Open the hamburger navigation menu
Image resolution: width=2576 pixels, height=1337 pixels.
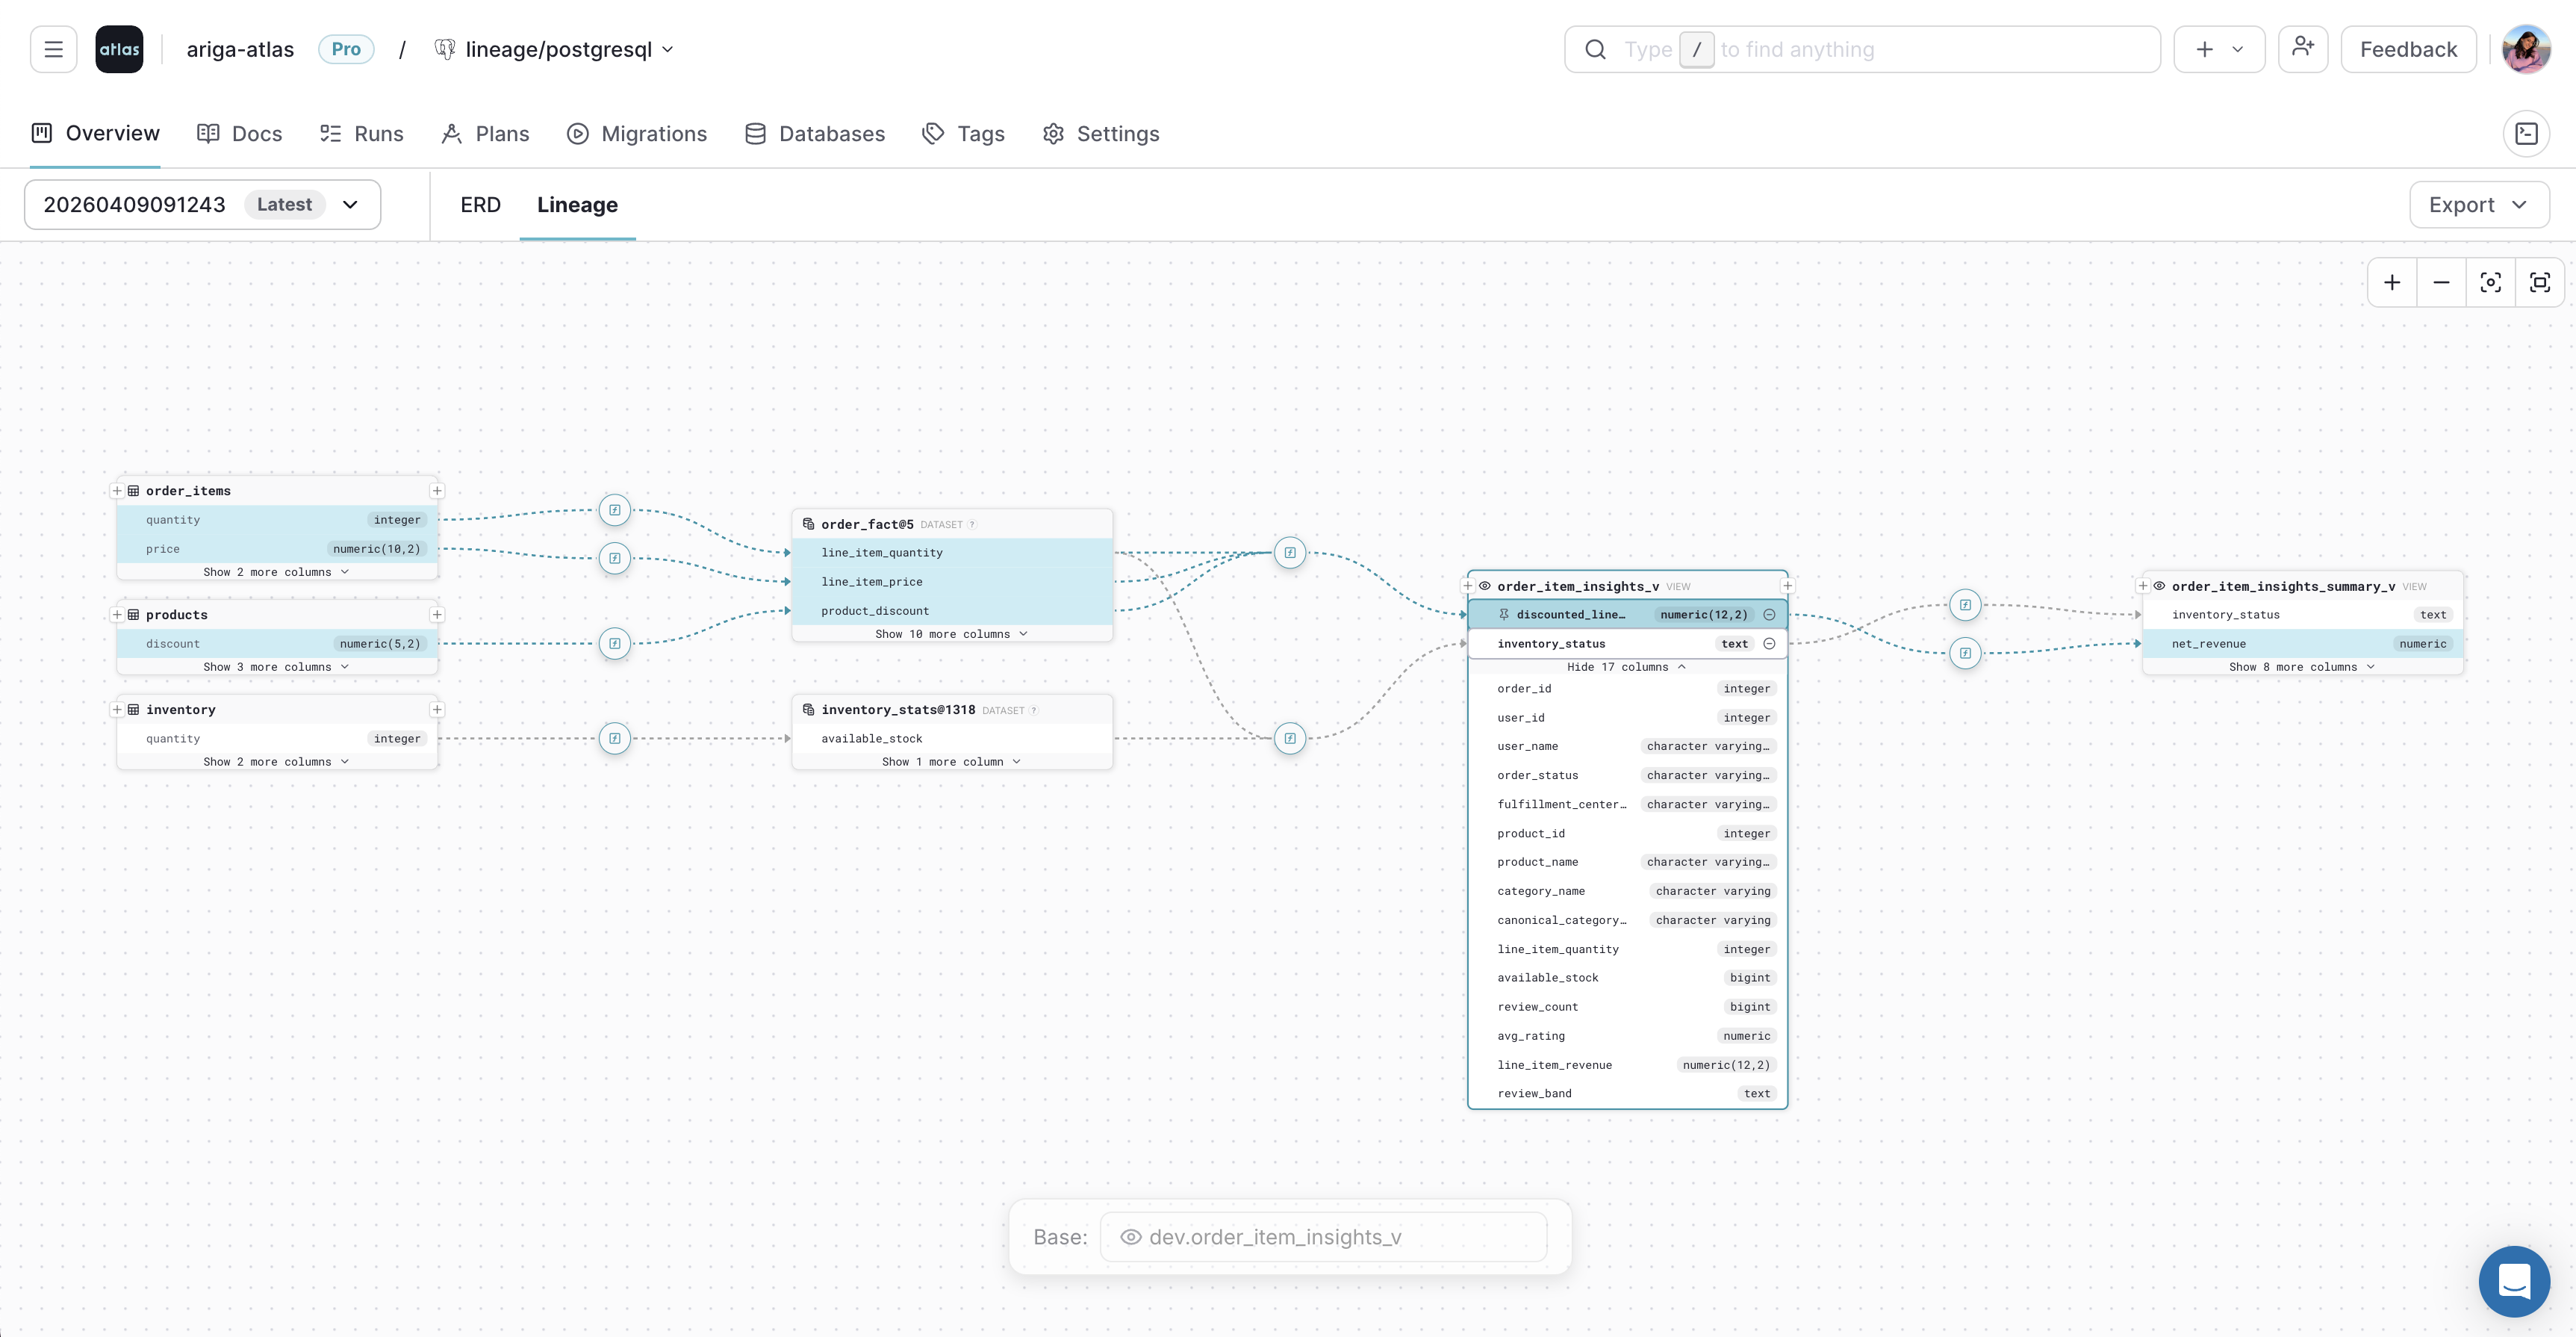(53, 48)
